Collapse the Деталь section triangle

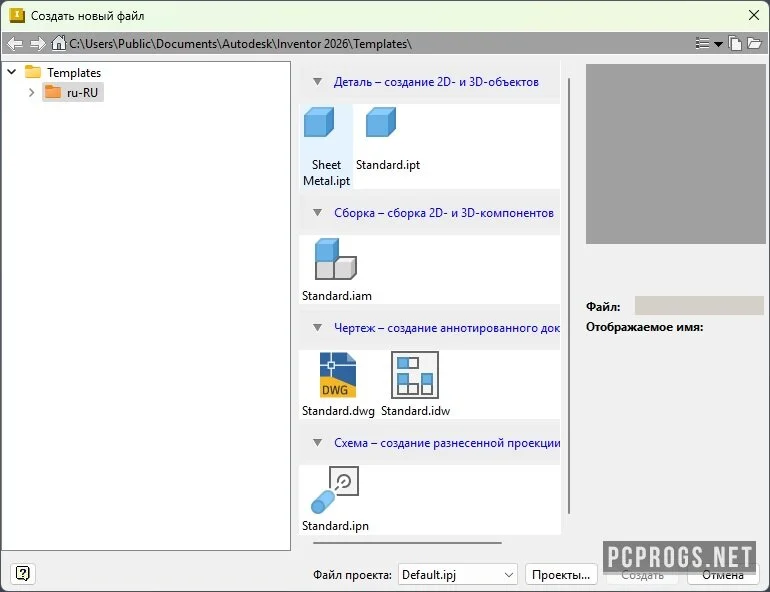(x=318, y=81)
